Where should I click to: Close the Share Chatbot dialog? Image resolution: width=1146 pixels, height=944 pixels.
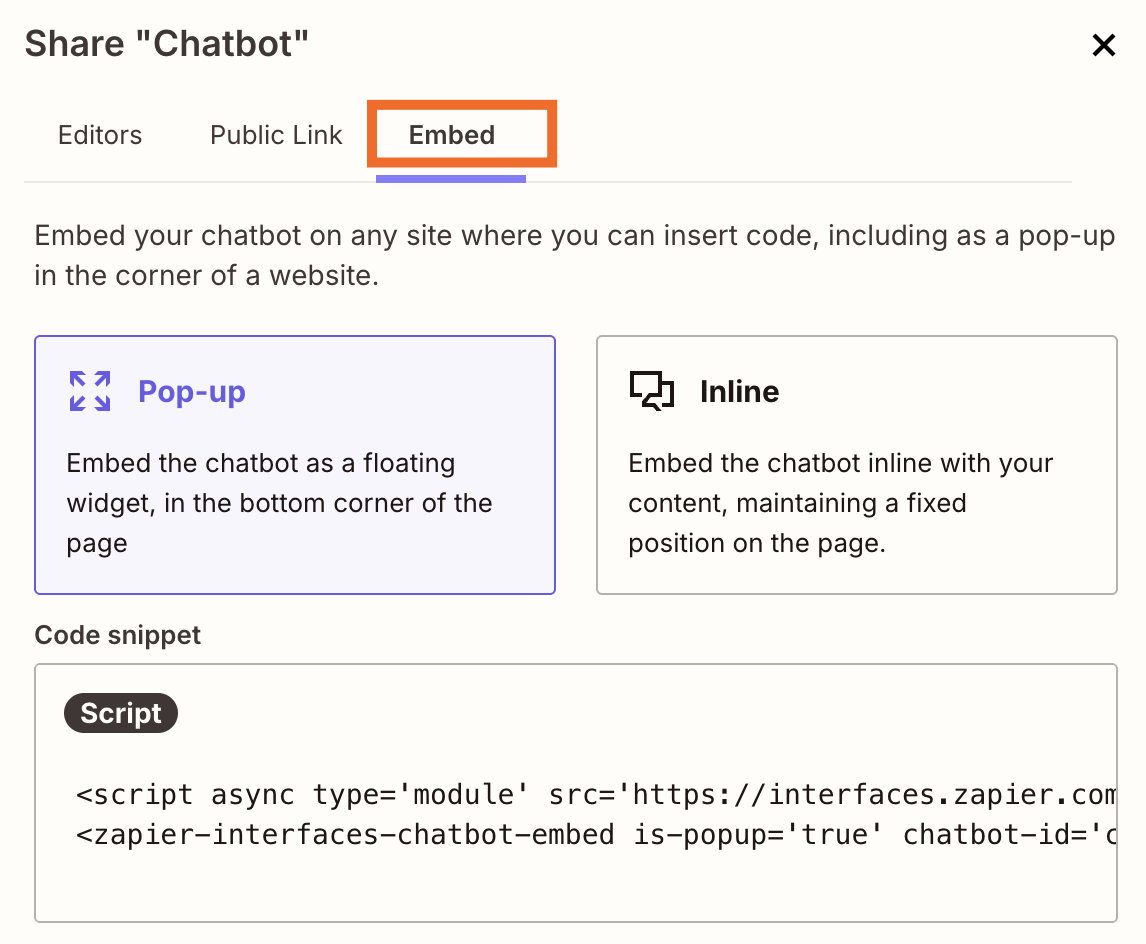pos(1102,44)
